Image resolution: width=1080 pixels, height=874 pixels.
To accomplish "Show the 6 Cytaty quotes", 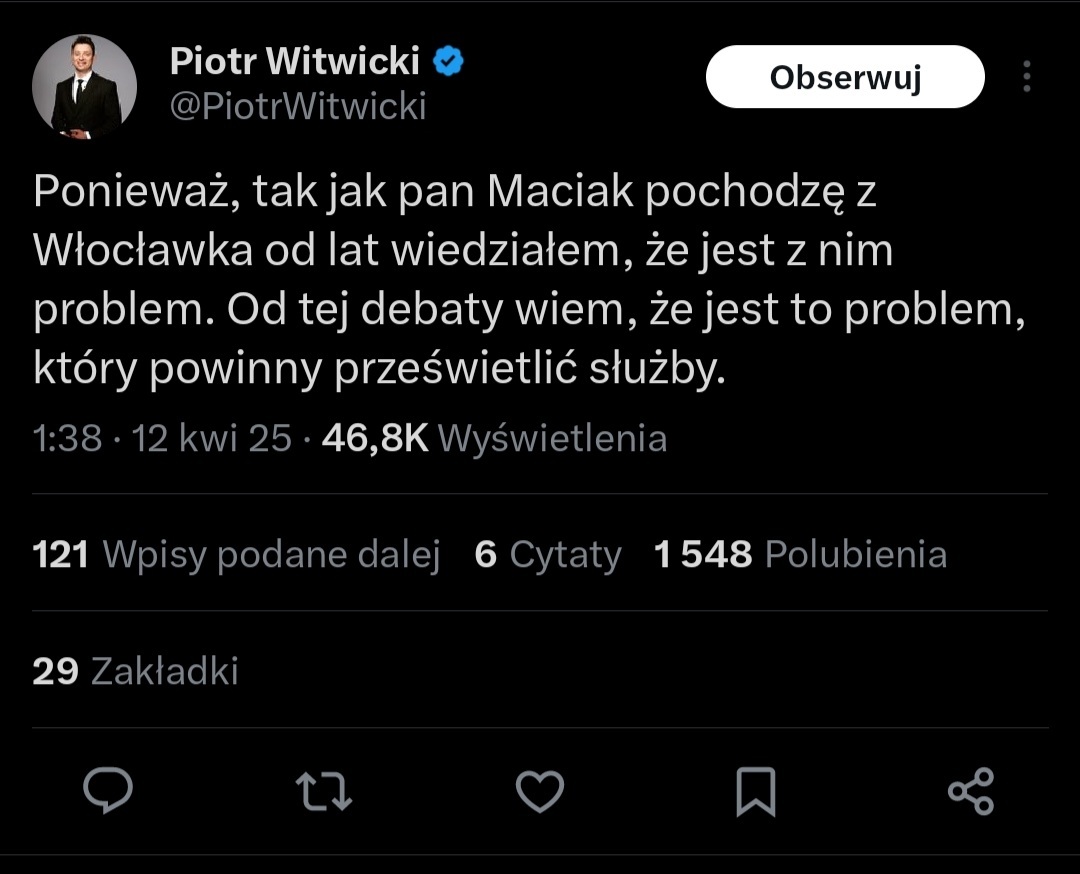I will 548,554.
